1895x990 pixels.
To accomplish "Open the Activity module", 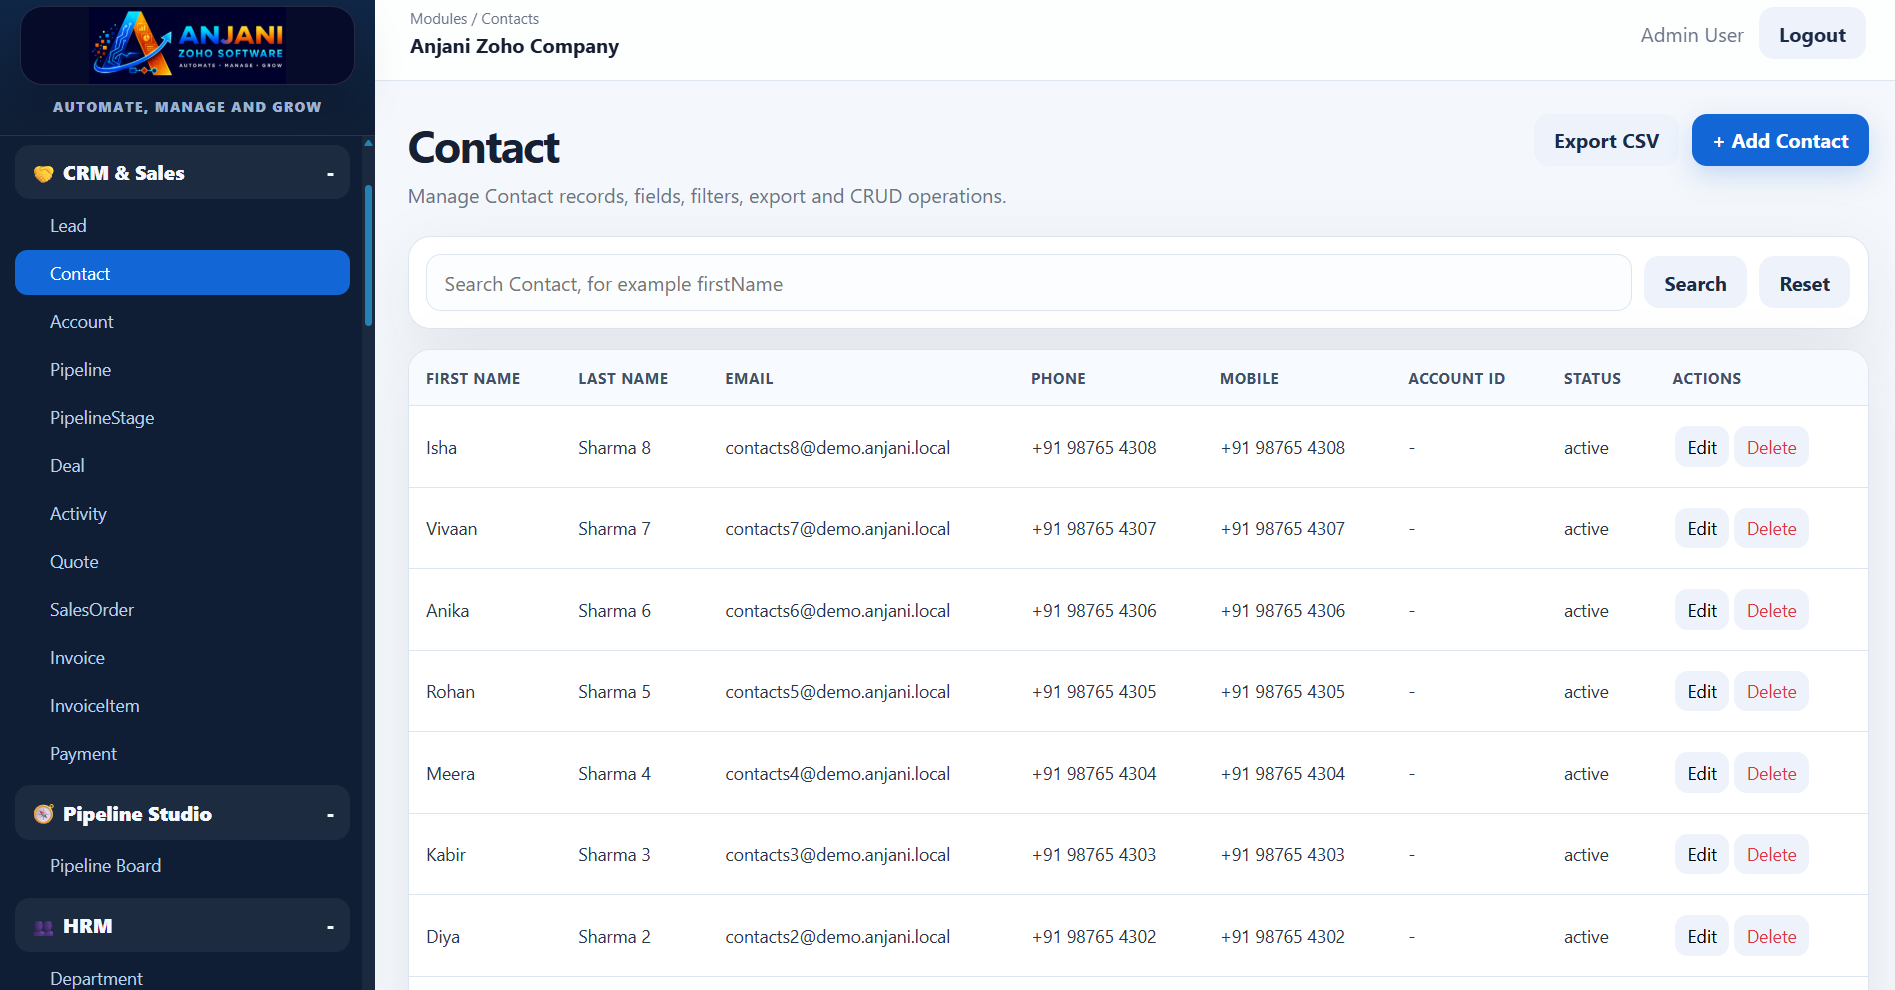I will (x=182, y=514).
